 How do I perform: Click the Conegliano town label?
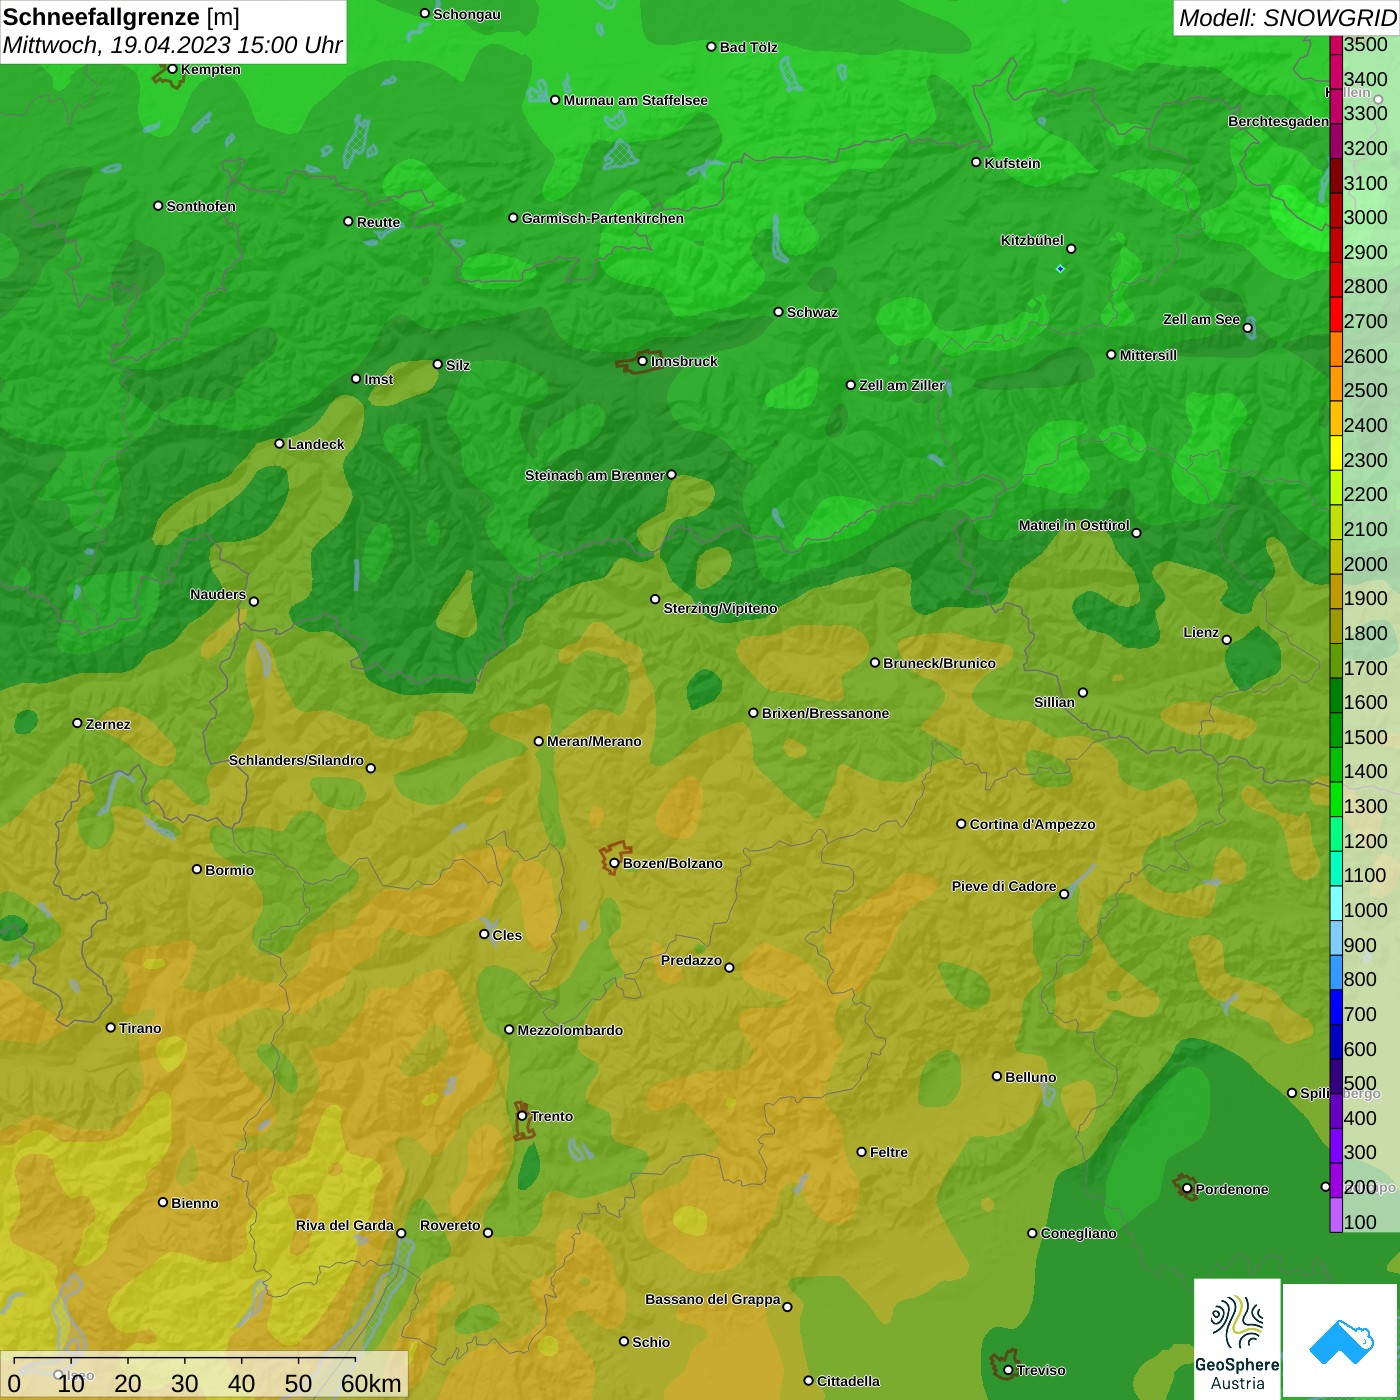pos(1078,1233)
